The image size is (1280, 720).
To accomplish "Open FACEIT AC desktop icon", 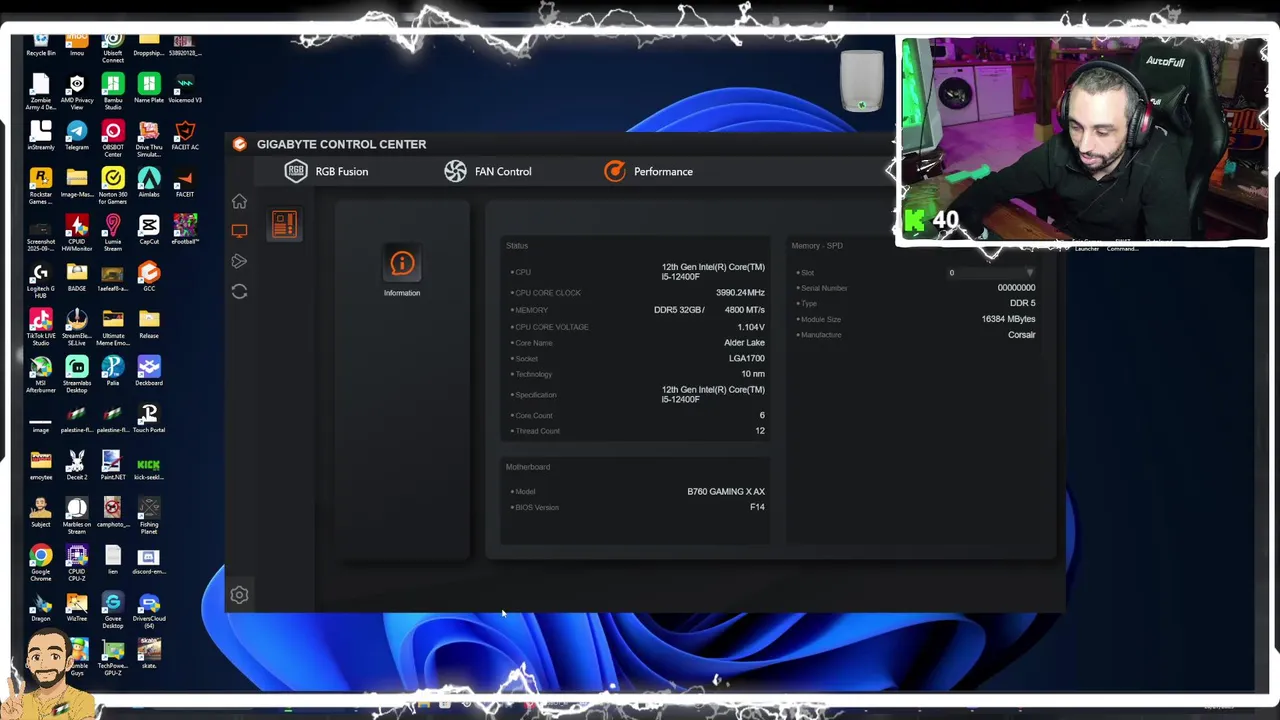I will pos(185,135).
